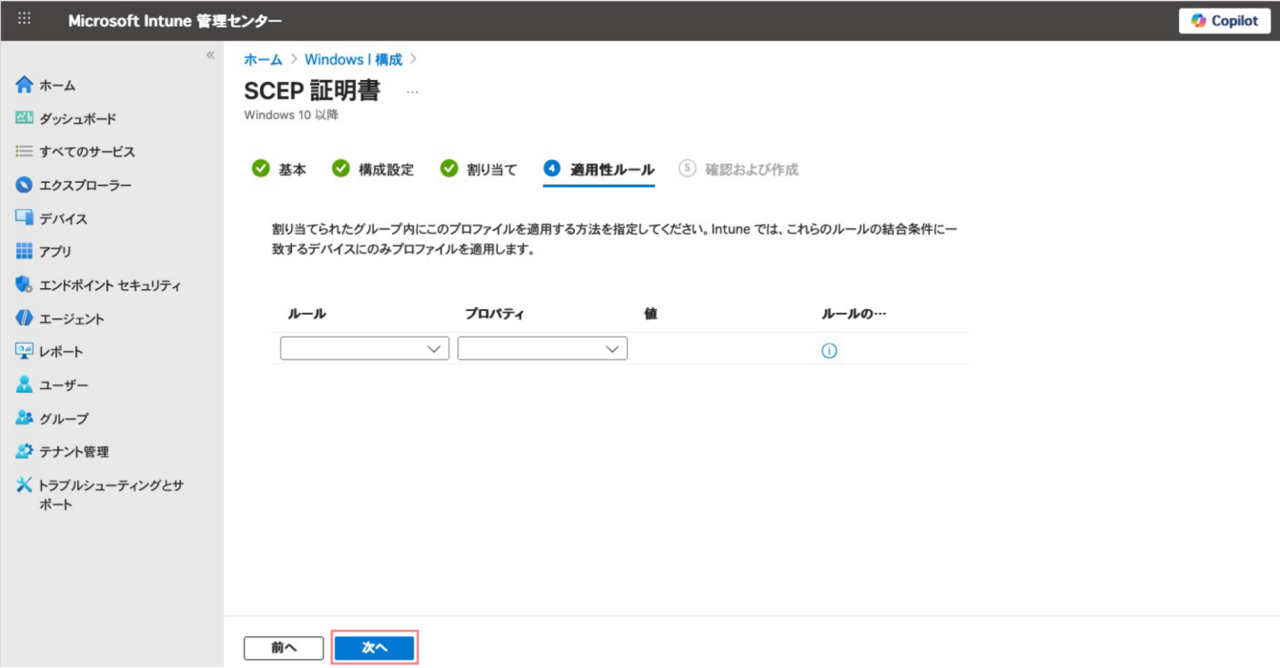This screenshot has height=668, width=1280.
Task: Open the app launcher waffle icon
Action: (x=25, y=20)
